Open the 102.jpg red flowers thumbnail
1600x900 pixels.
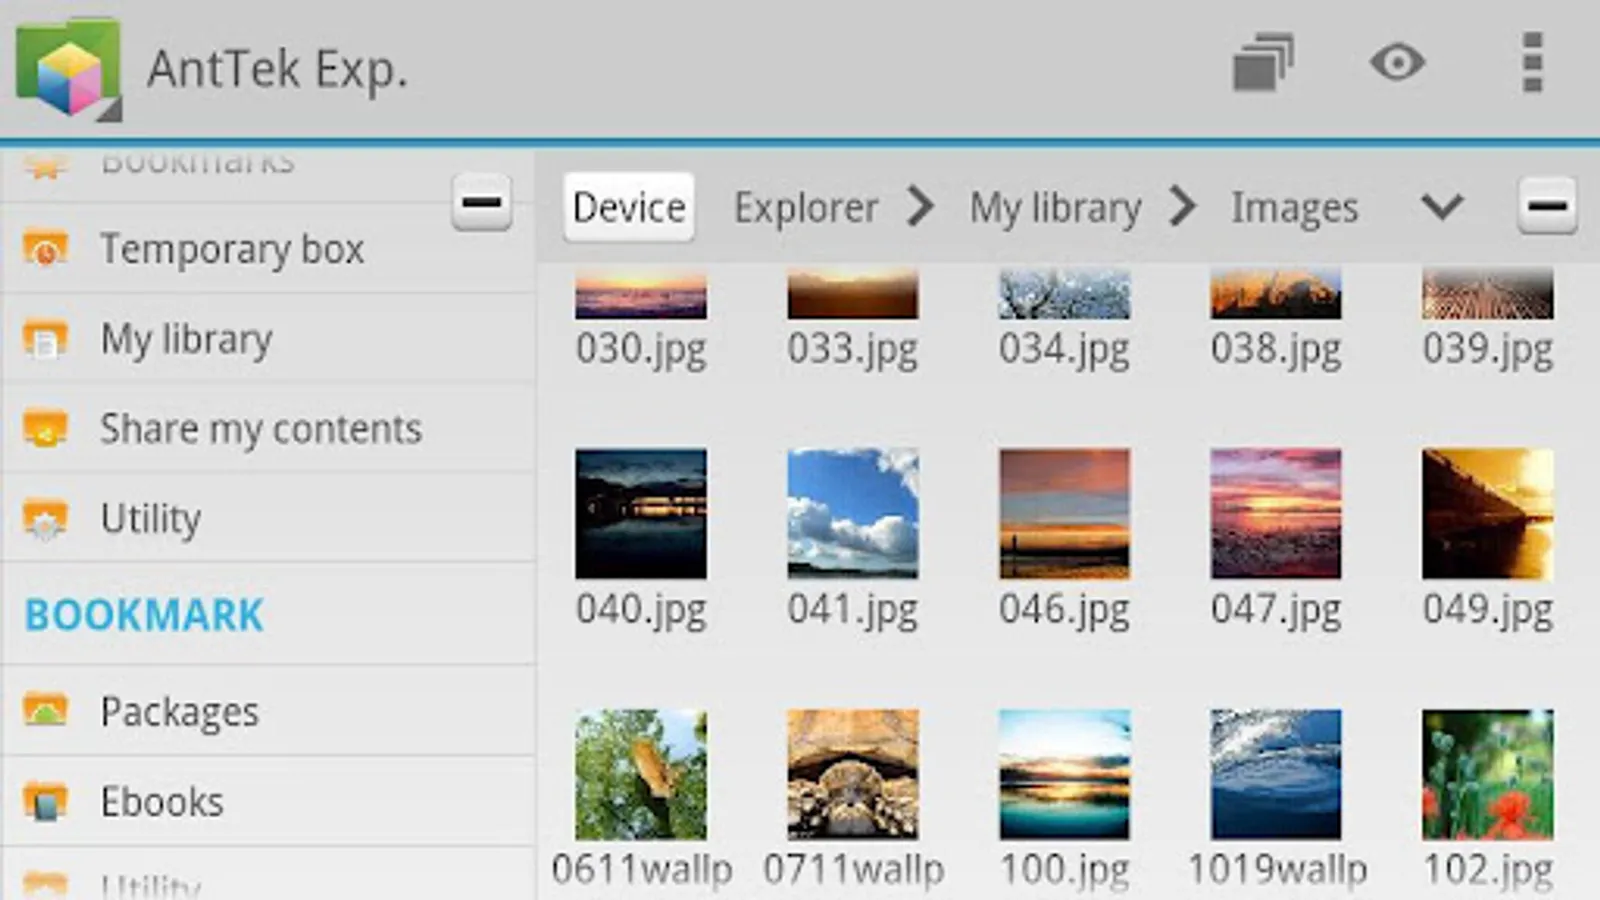pyautogui.click(x=1488, y=775)
